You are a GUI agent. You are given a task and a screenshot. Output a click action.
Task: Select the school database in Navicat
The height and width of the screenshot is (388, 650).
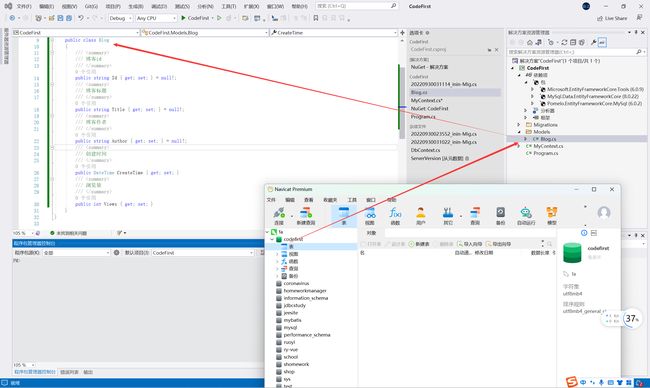click(x=291, y=357)
